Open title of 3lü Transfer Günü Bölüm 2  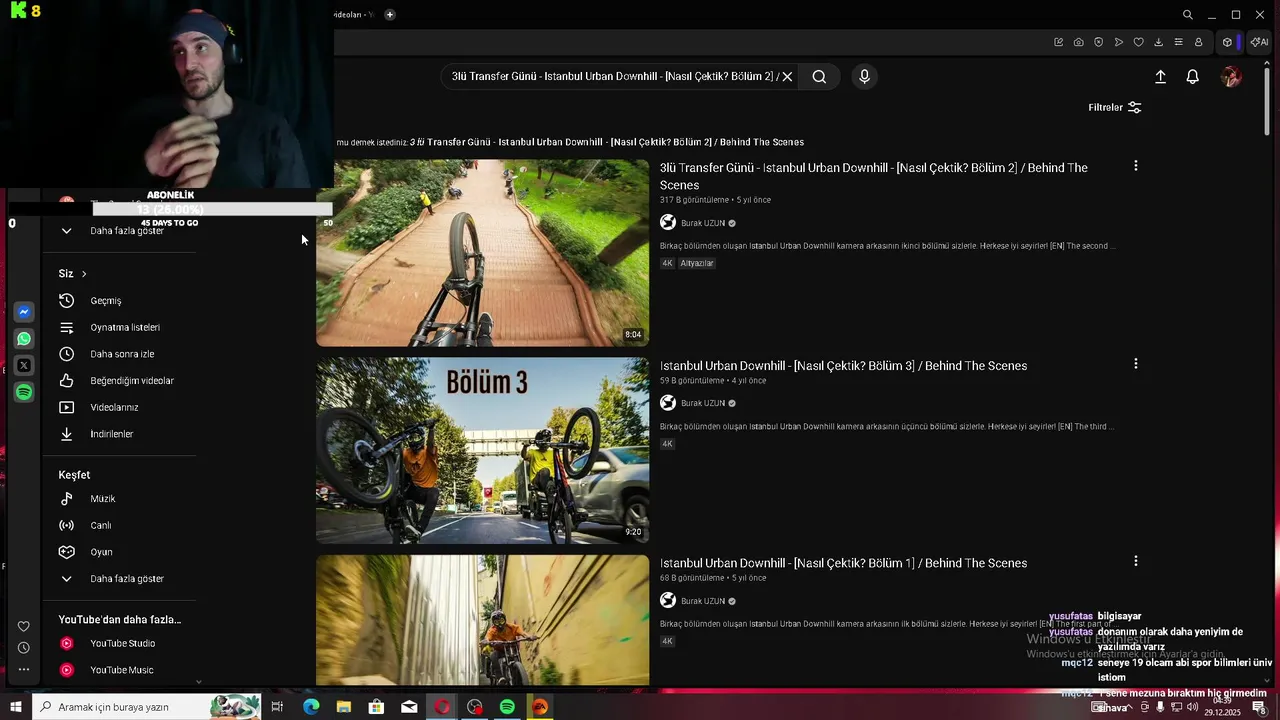873,176
